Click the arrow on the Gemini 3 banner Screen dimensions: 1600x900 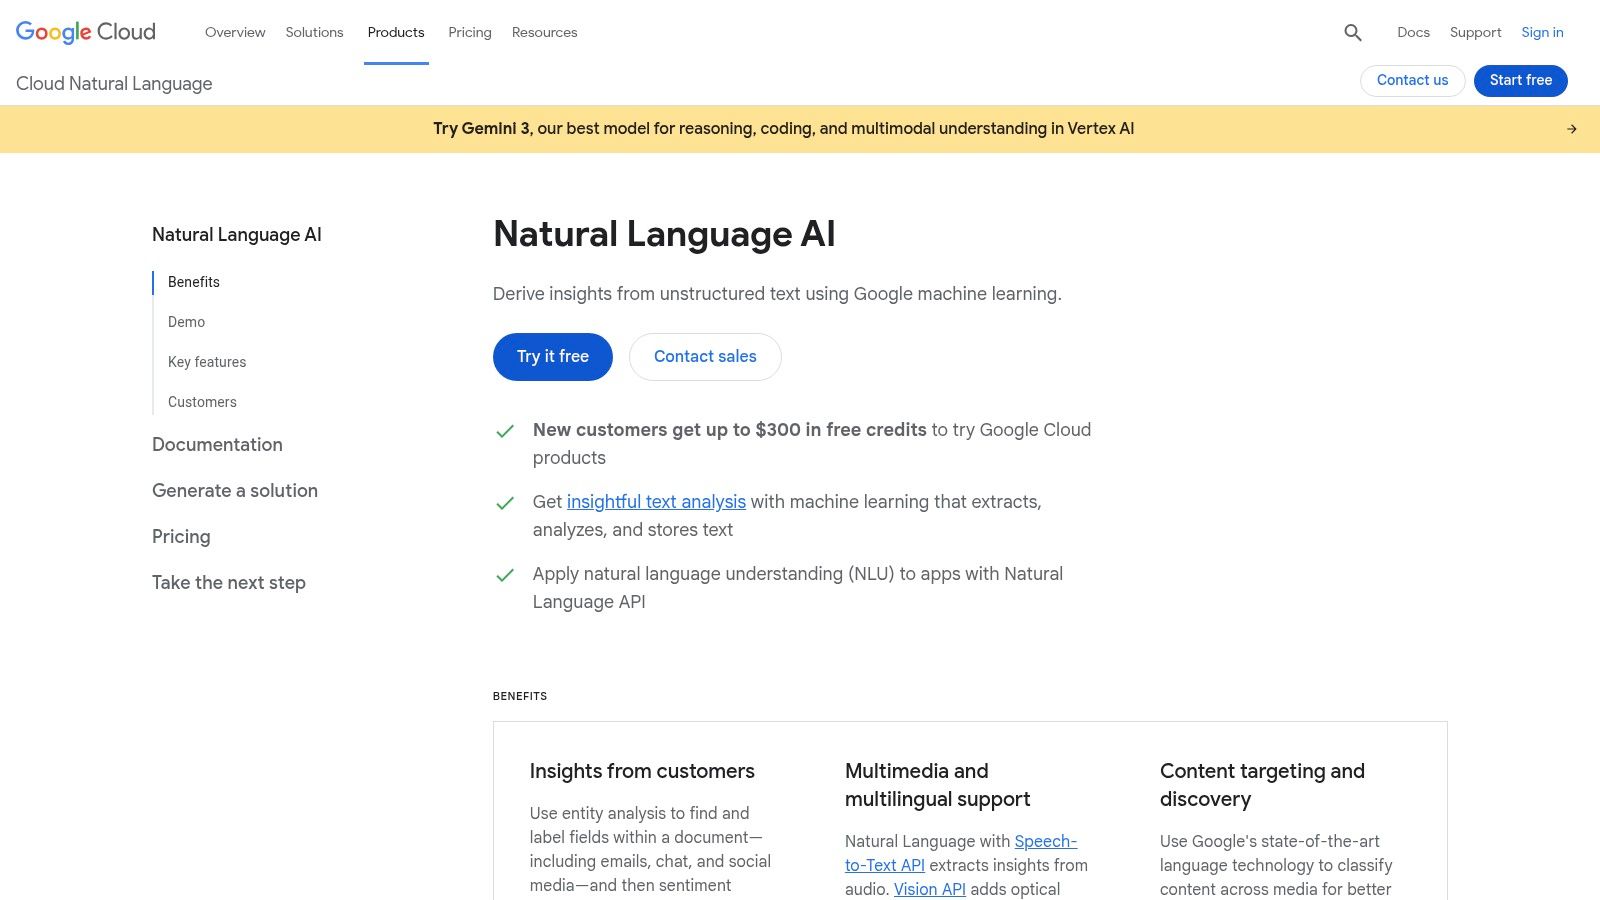pos(1571,128)
